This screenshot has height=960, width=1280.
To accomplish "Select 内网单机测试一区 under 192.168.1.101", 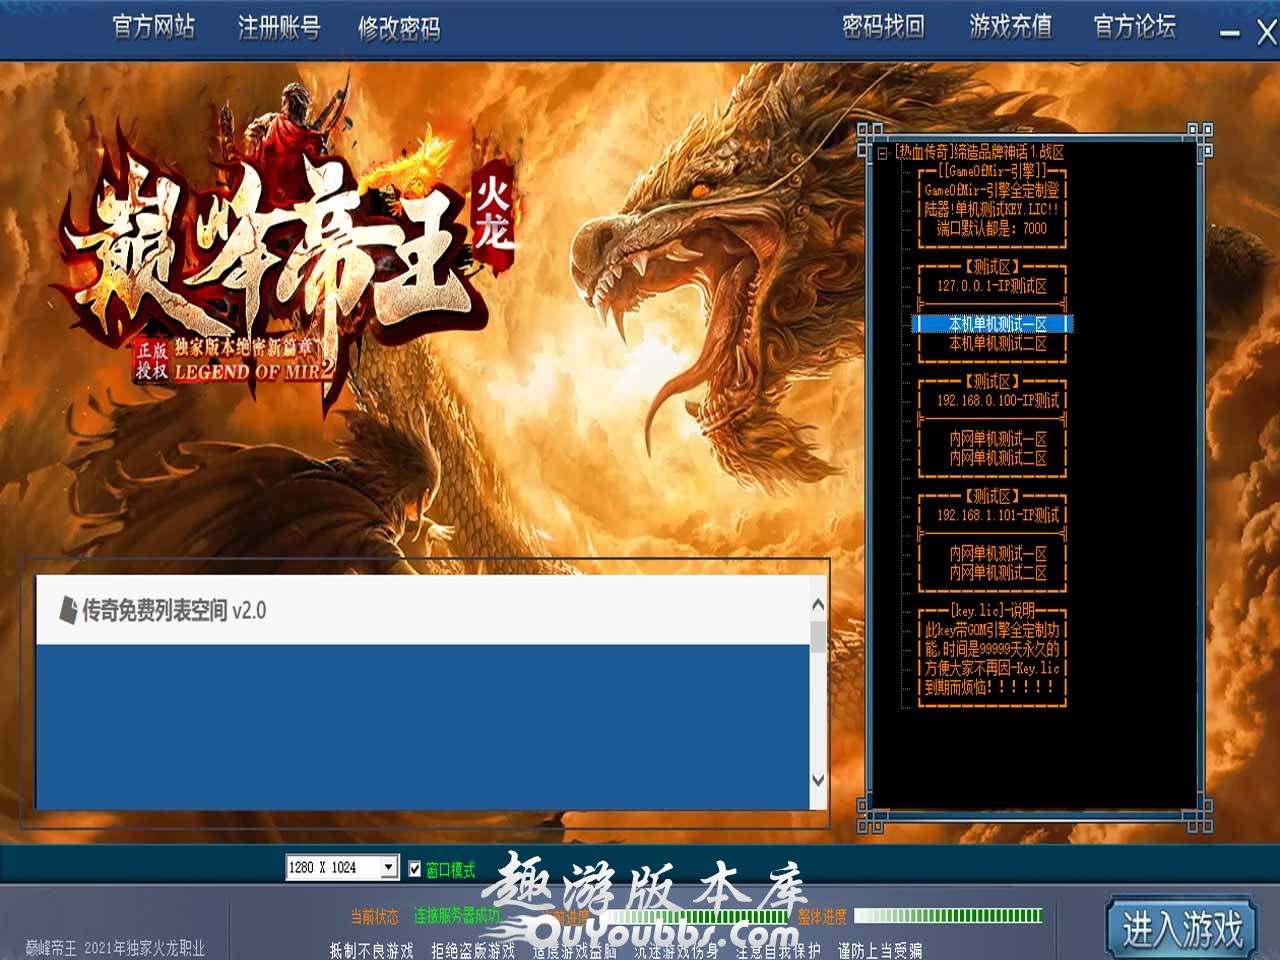I will point(997,553).
